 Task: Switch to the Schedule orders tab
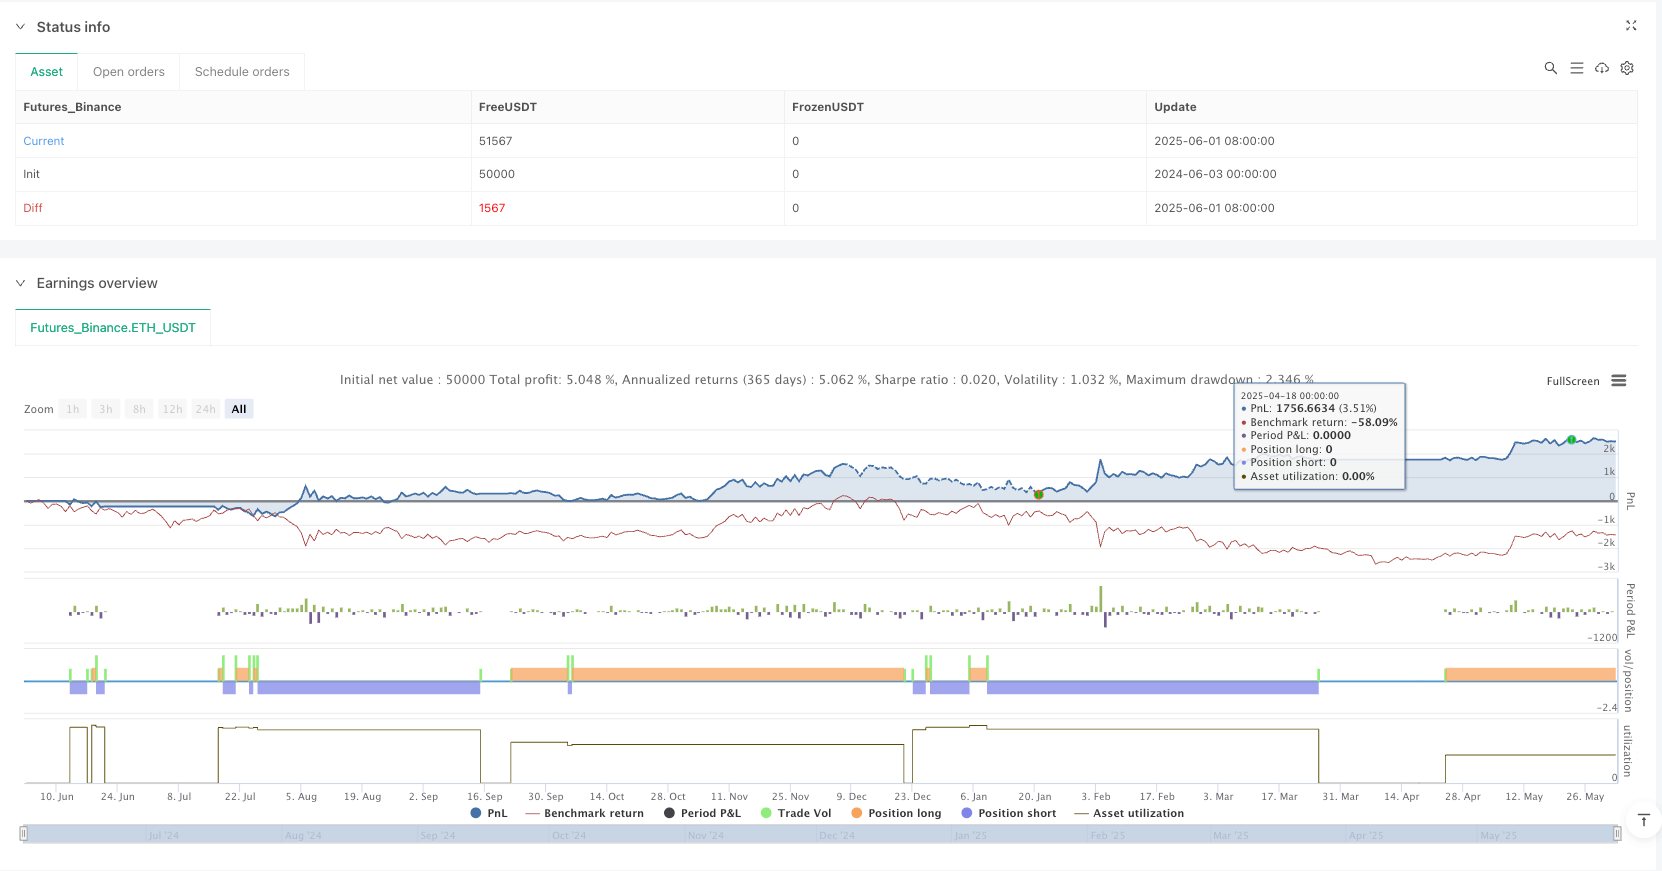[x=242, y=72]
